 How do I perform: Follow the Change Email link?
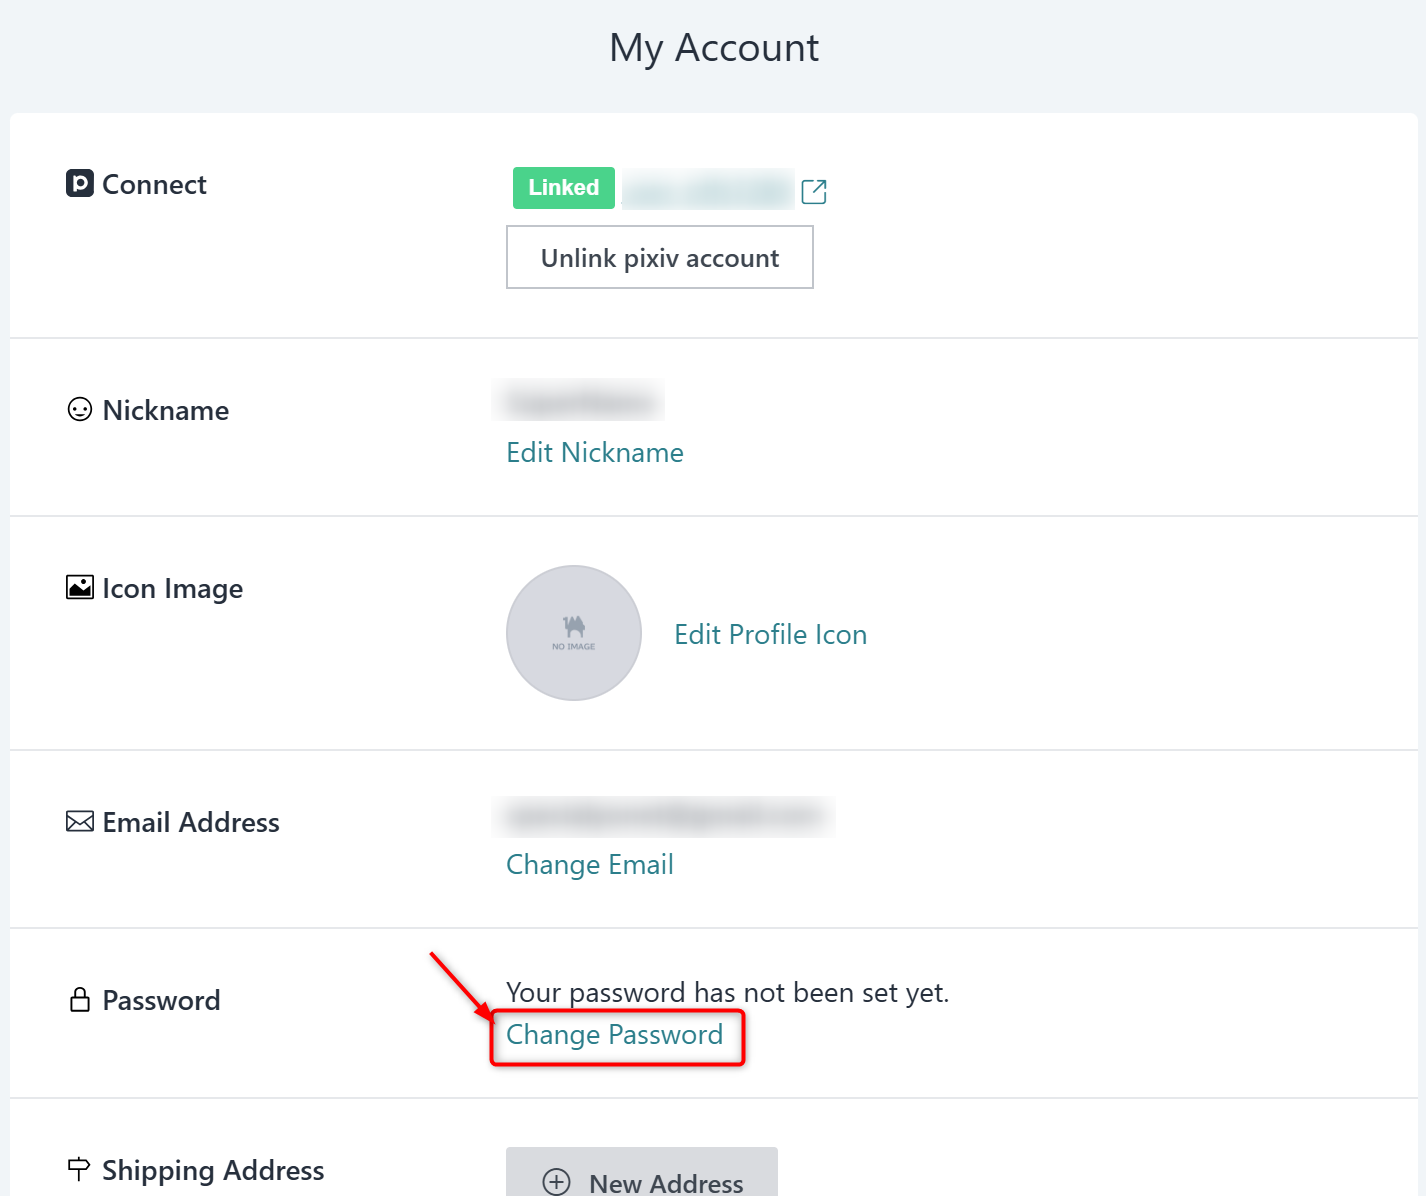point(590,865)
